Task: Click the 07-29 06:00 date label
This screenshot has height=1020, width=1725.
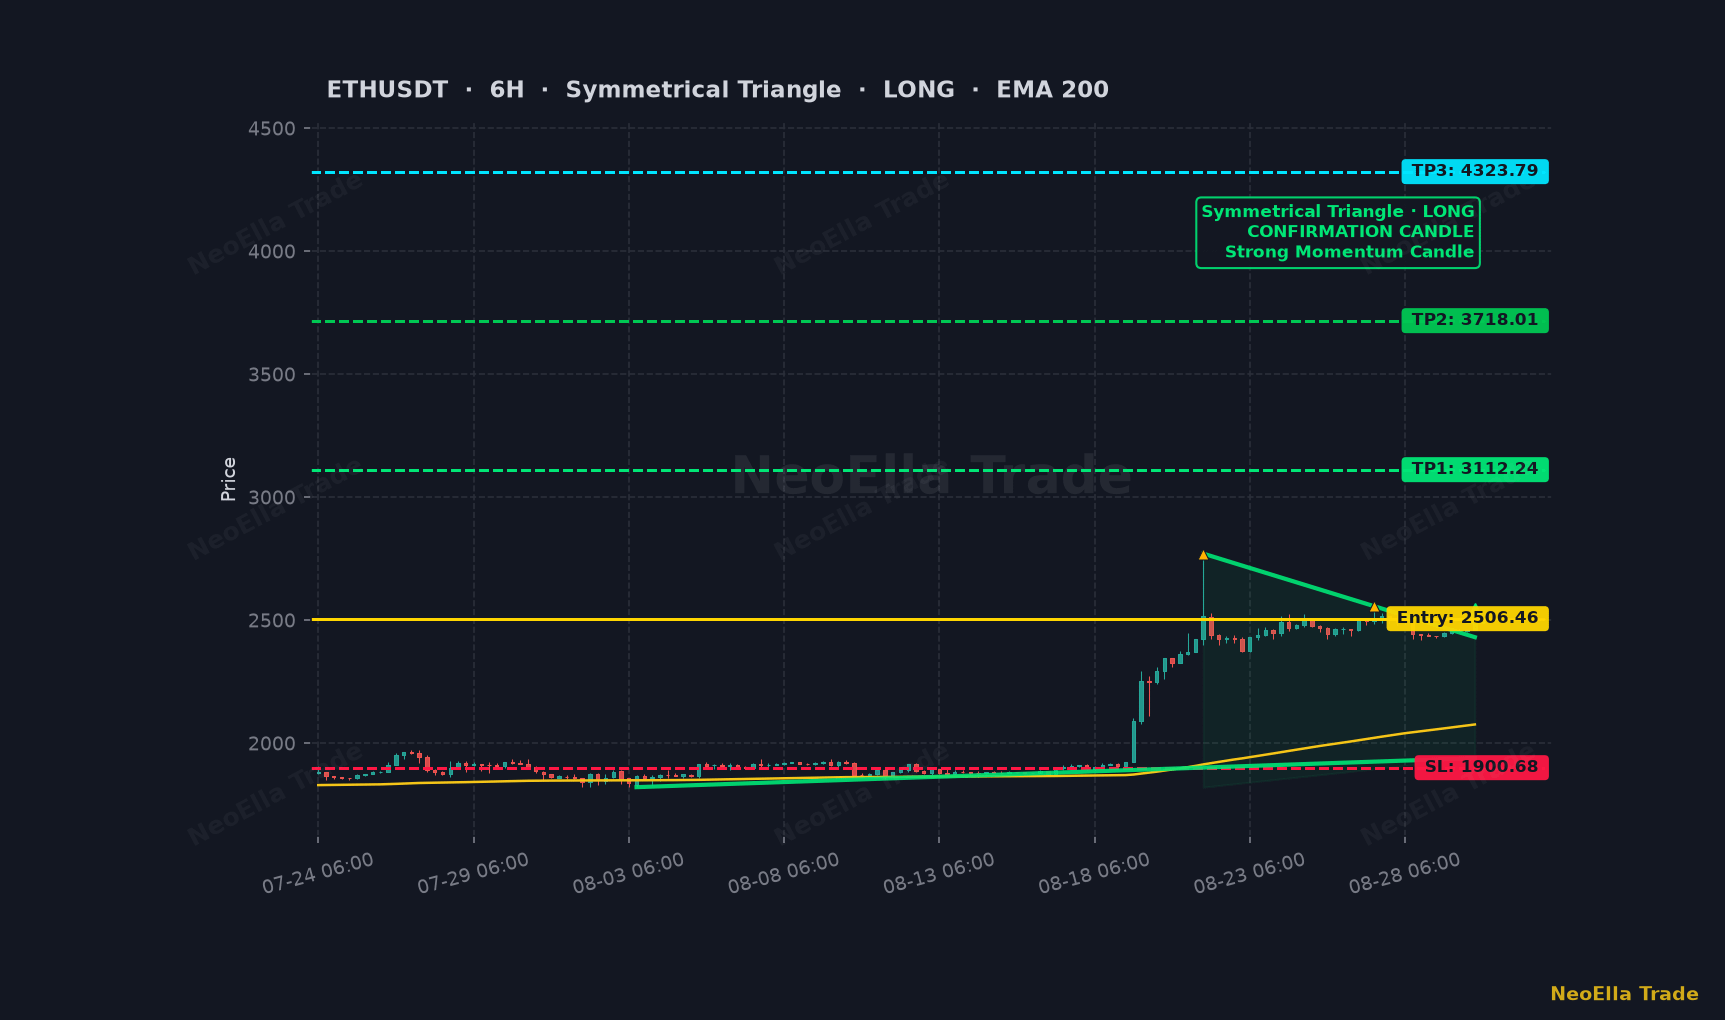Action: coord(473,873)
